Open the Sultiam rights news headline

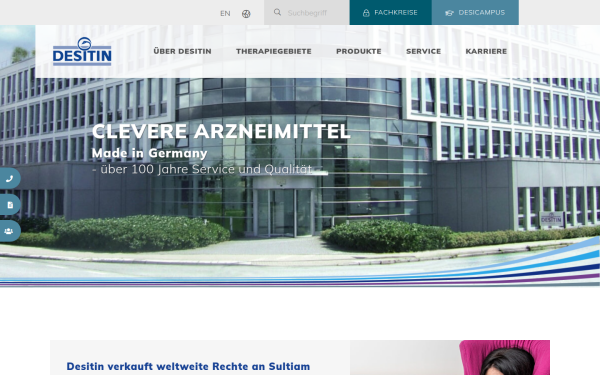tap(188, 366)
